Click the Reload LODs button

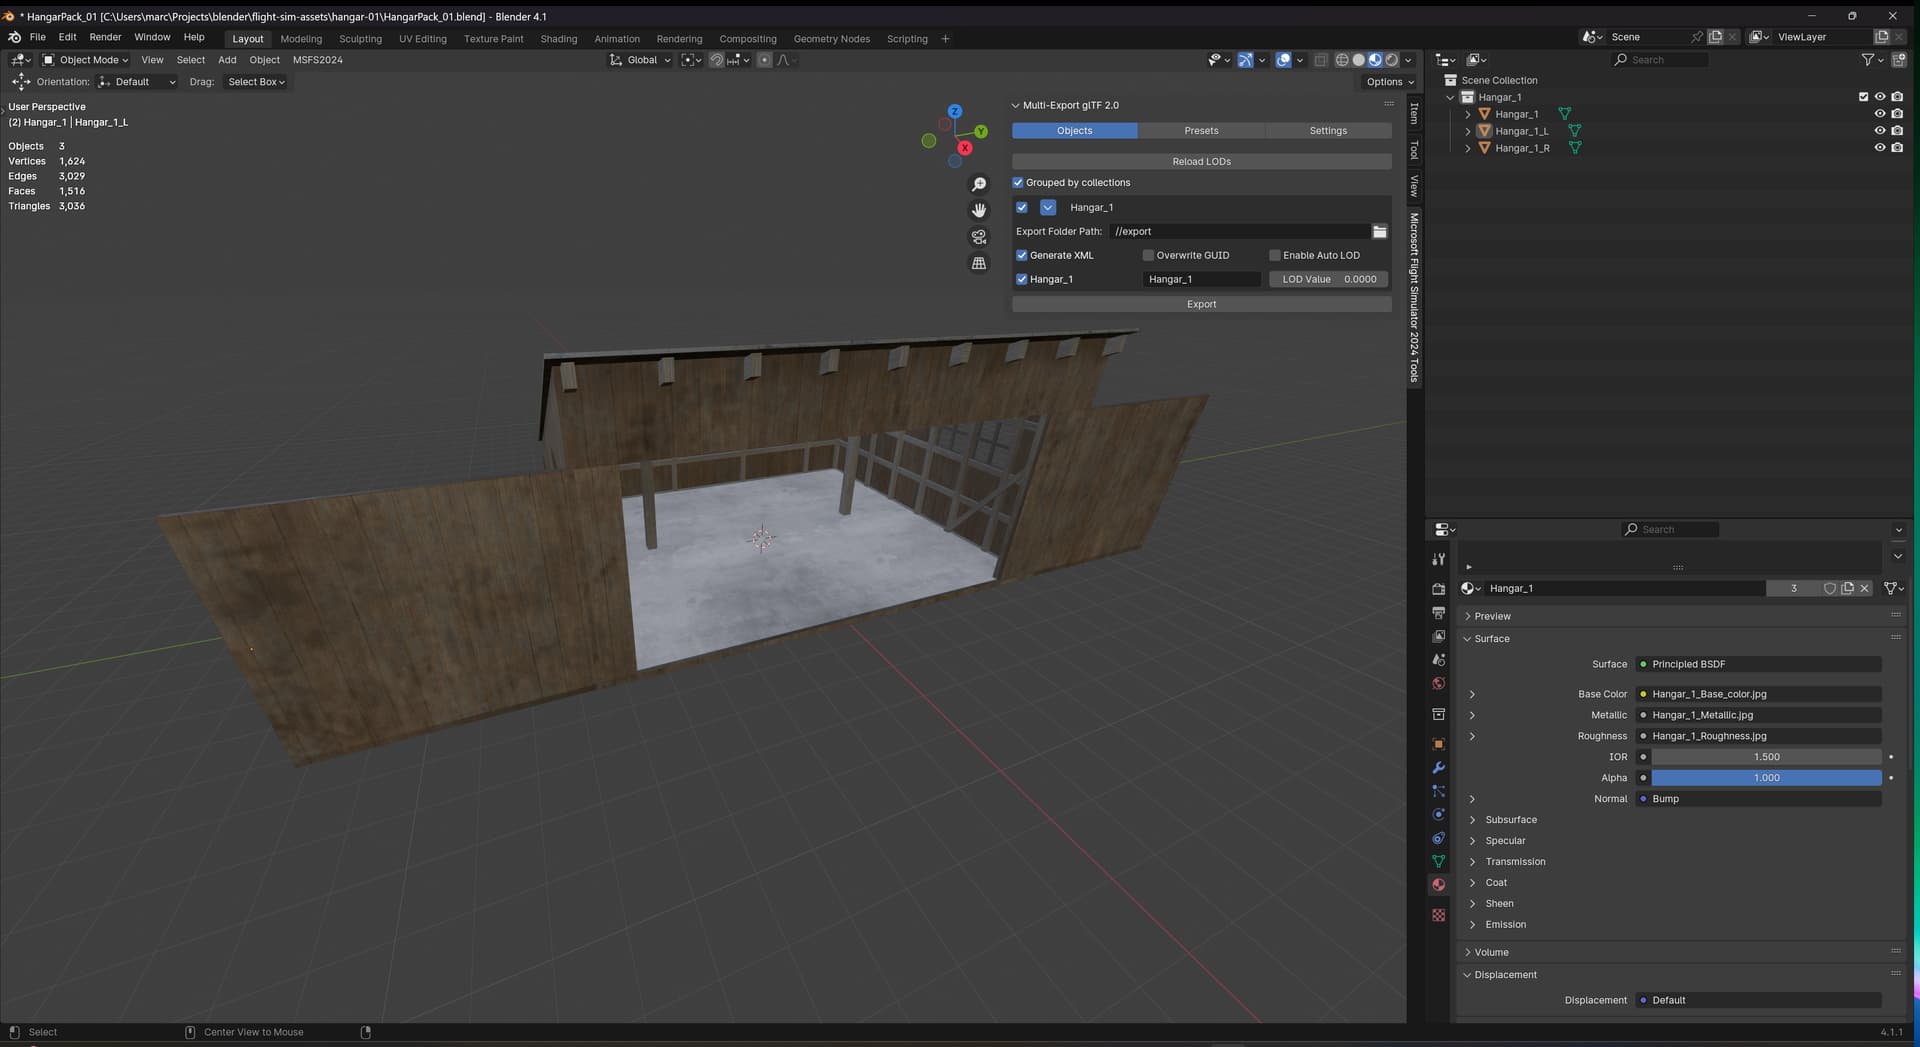tap(1201, 161)
